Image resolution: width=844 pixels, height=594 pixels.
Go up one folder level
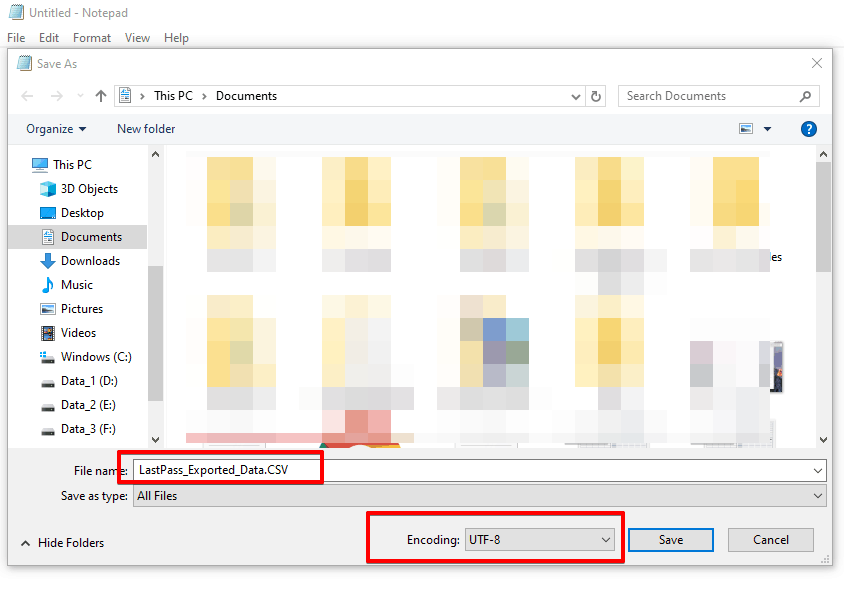pyautogui.click(x=101, y=96)
